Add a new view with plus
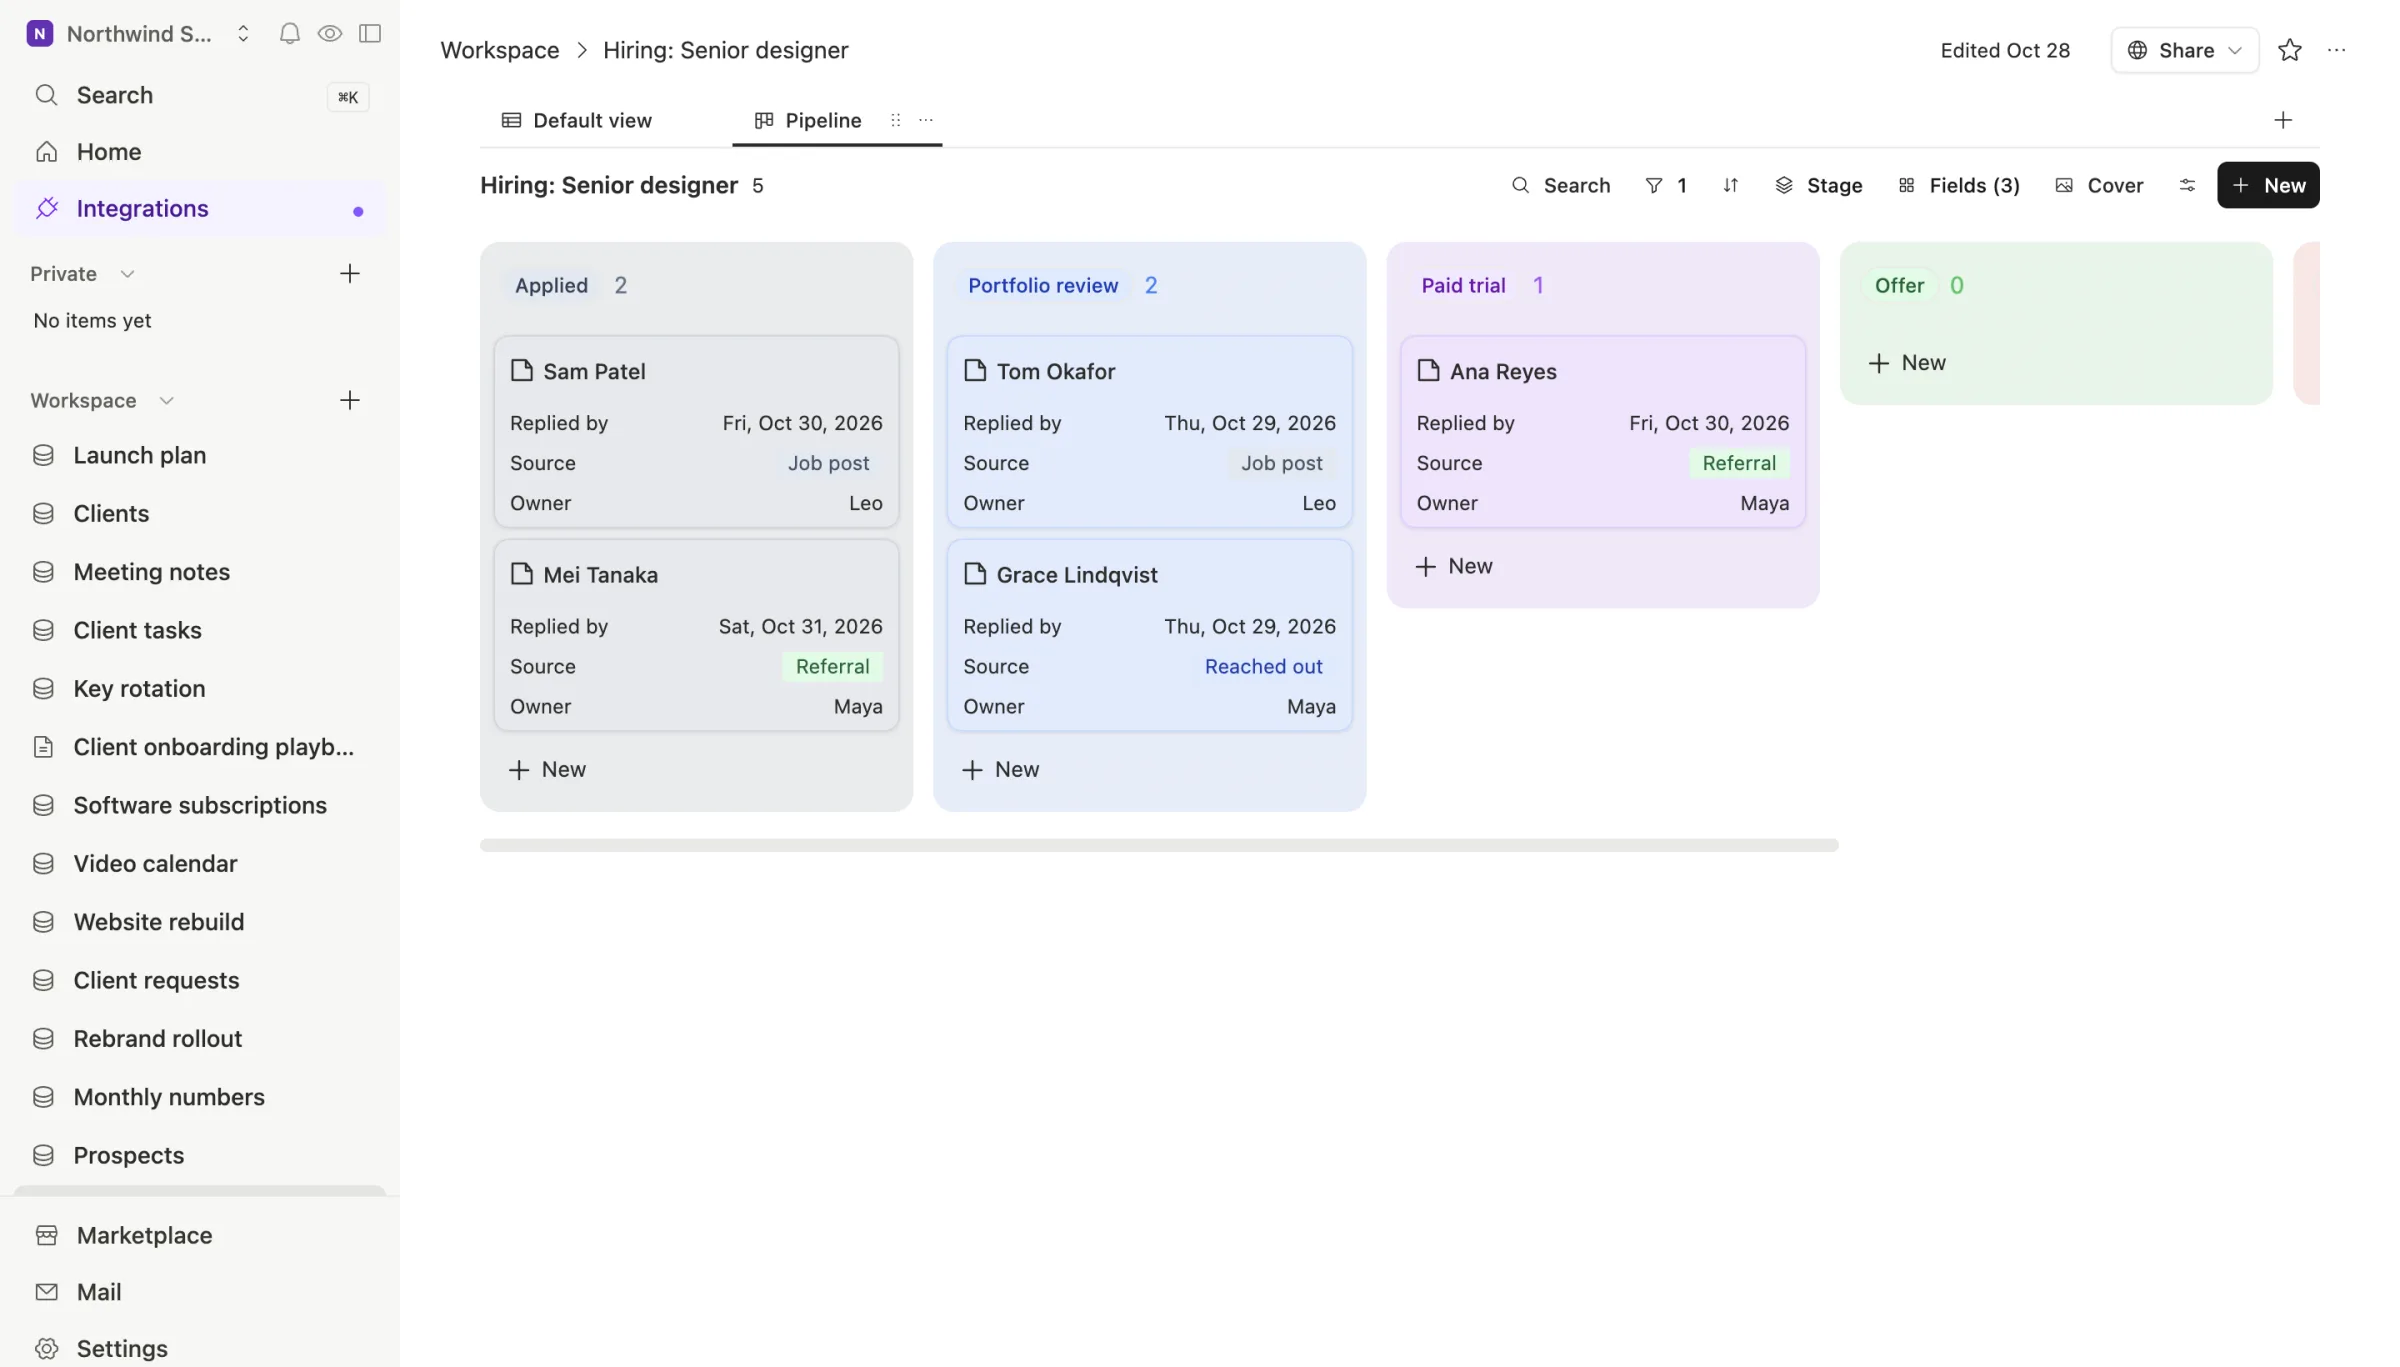 point(2283,120)
